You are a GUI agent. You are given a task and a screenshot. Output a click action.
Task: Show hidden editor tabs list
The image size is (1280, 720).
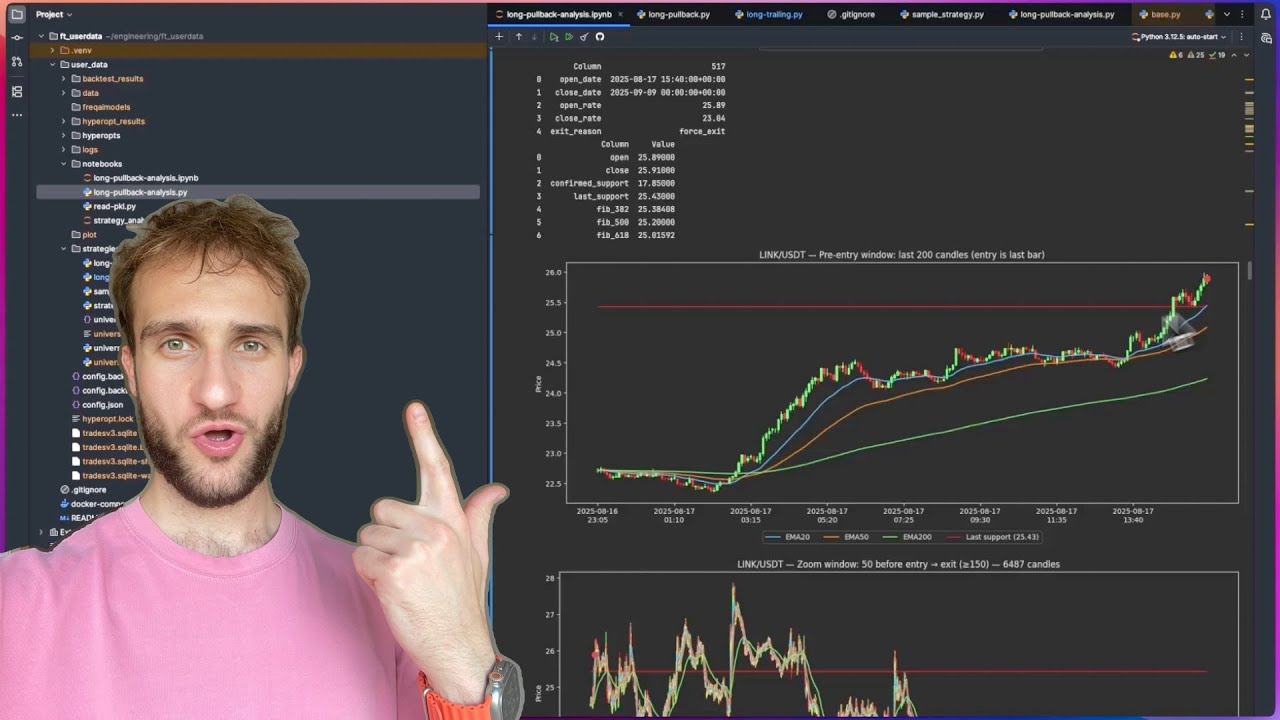coord(1227,15)
